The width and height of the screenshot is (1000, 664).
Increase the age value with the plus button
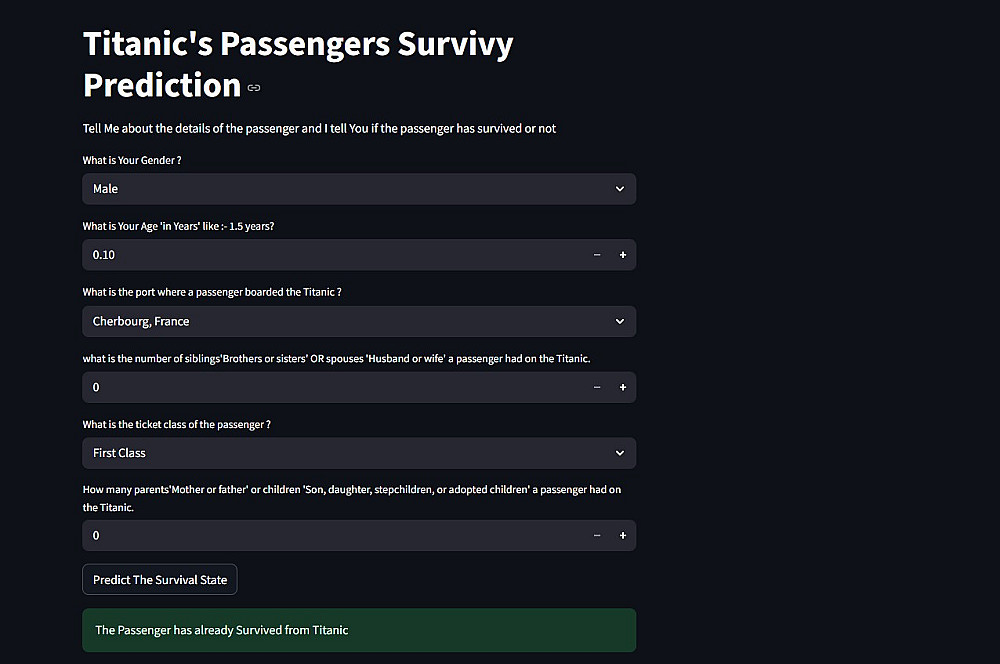point(623,255)
